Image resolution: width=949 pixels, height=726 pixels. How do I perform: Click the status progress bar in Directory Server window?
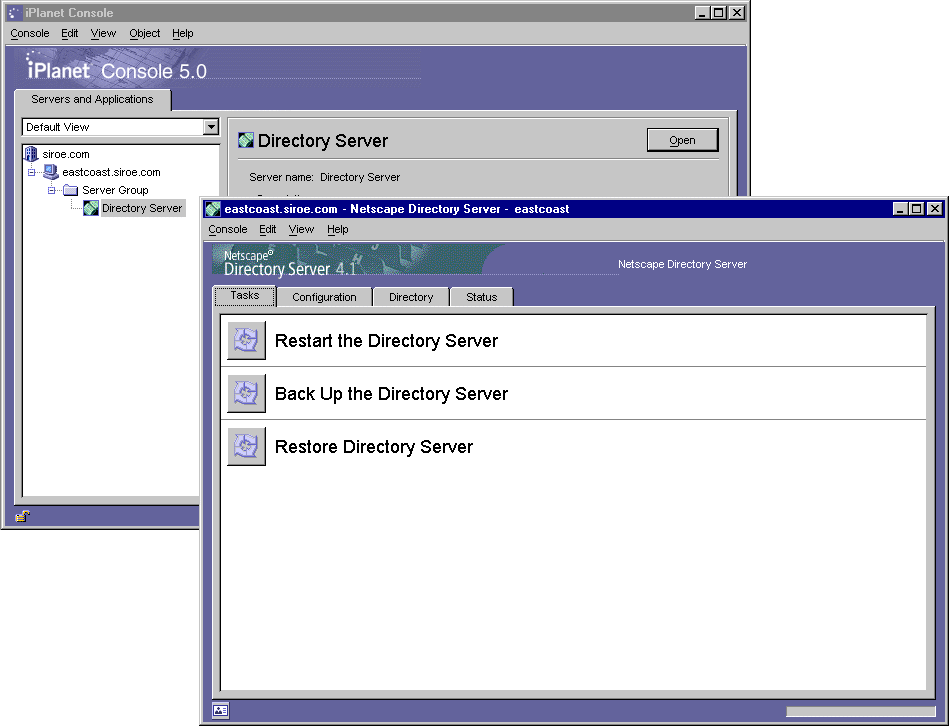(861, 711)
